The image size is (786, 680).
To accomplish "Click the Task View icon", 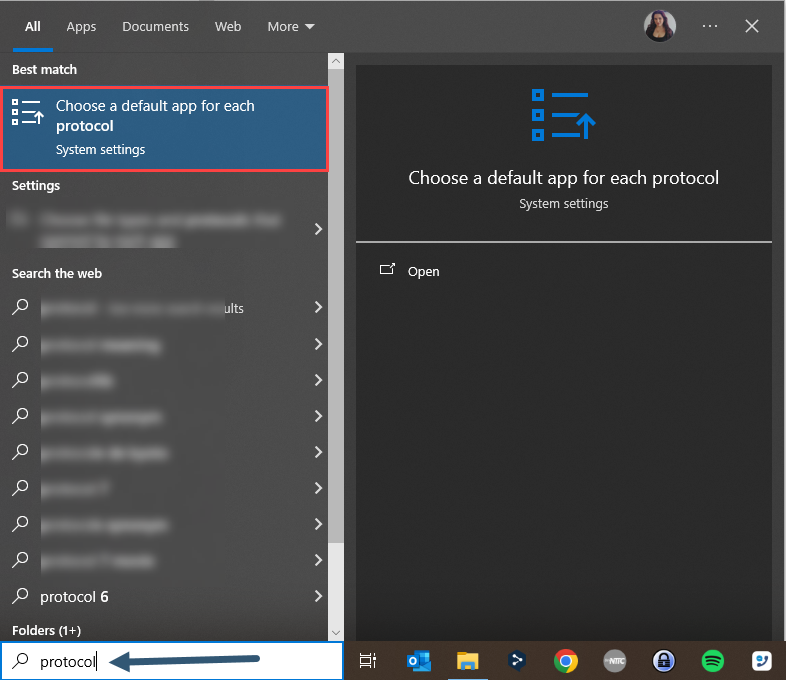I will pos(368,661).
